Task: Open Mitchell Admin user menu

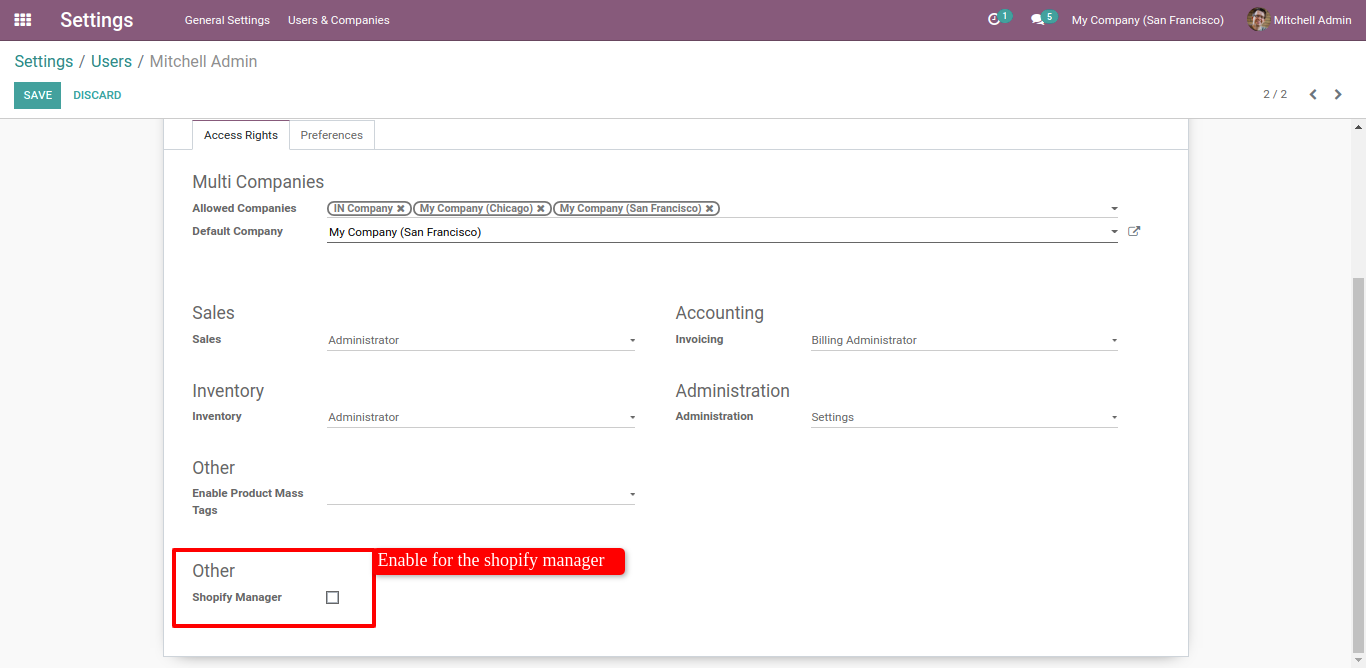Action: point(1300,20)
